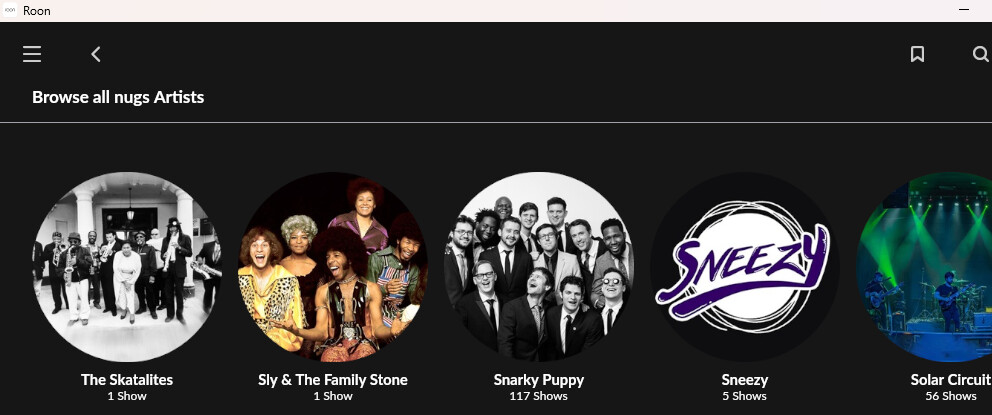Select Sly & The Family Stone name

333,380
